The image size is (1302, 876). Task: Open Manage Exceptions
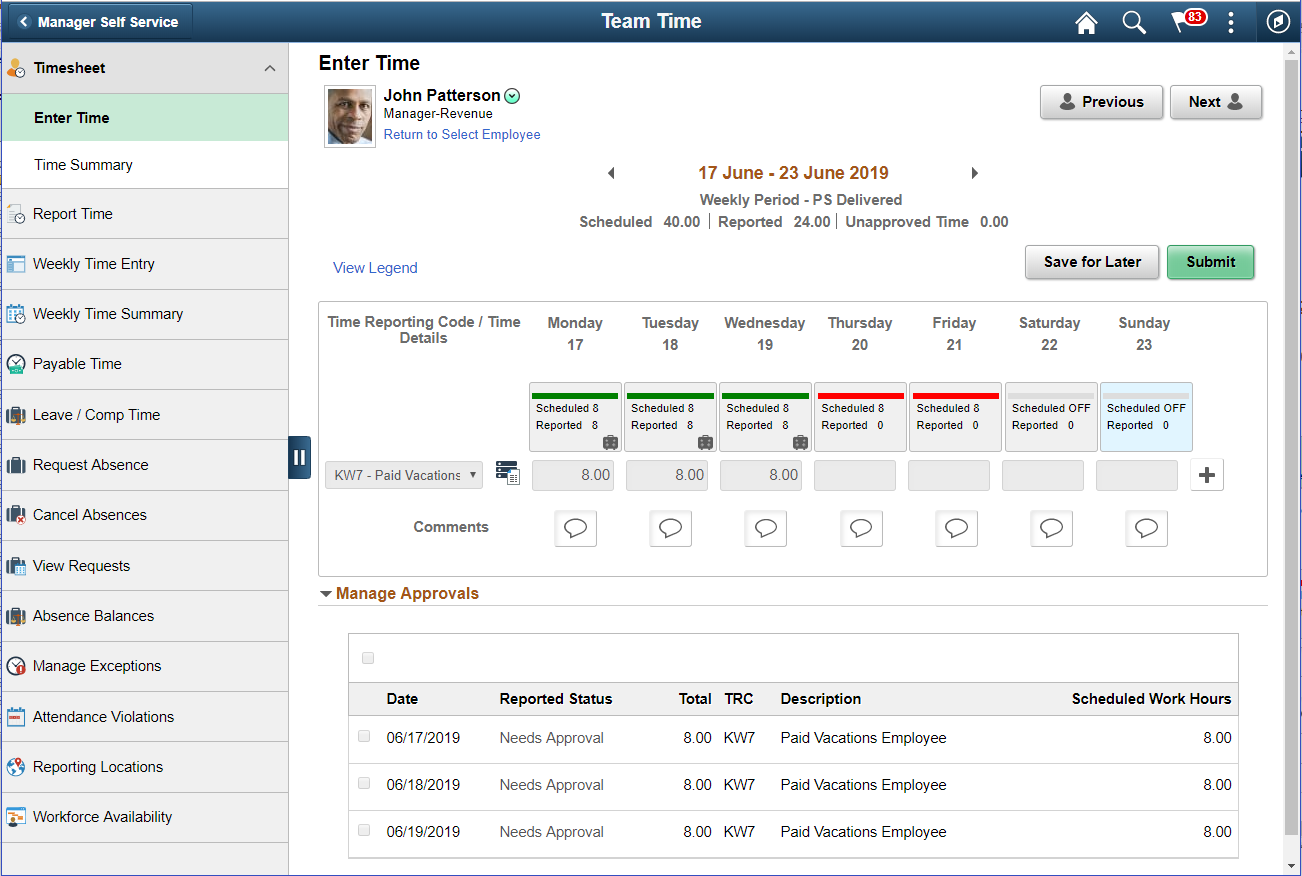(144, 666)
